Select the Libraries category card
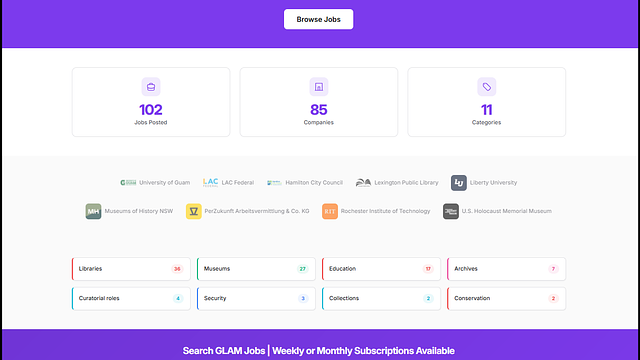Image resolution: width=640 pixels, height=360 pixels. [131, 269]
